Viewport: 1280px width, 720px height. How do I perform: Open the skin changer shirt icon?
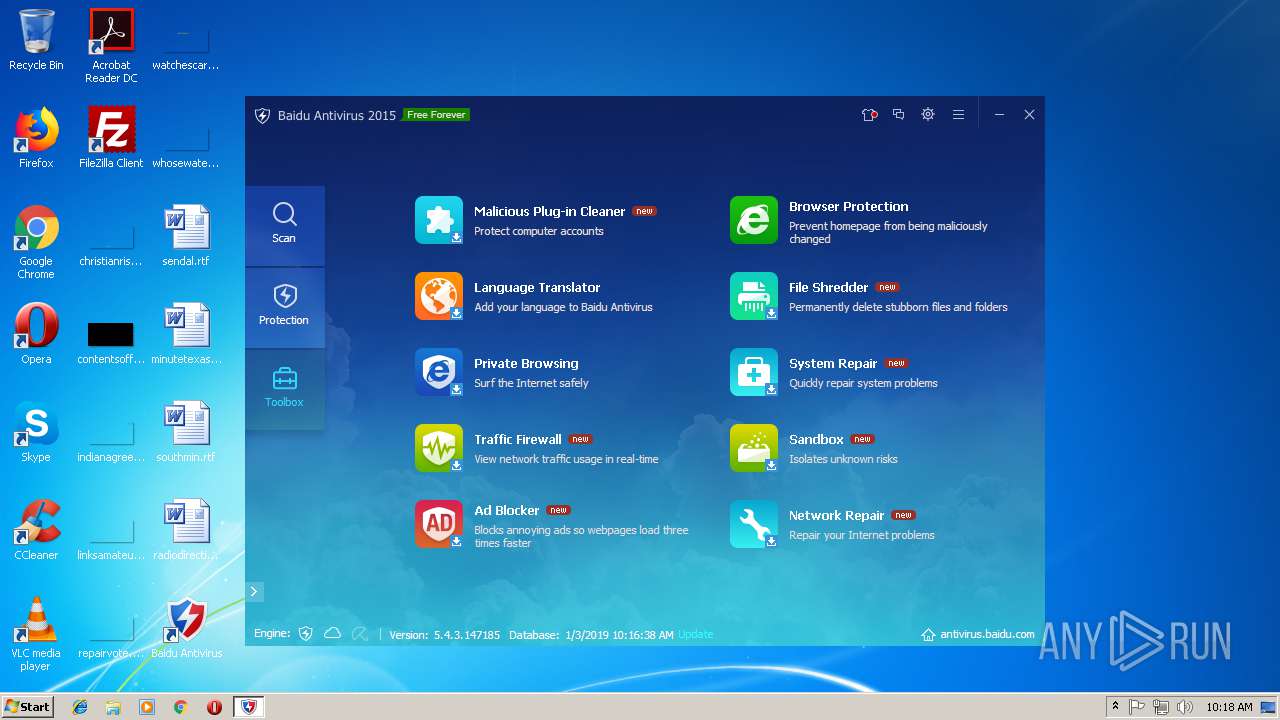(x=869, y=115)
